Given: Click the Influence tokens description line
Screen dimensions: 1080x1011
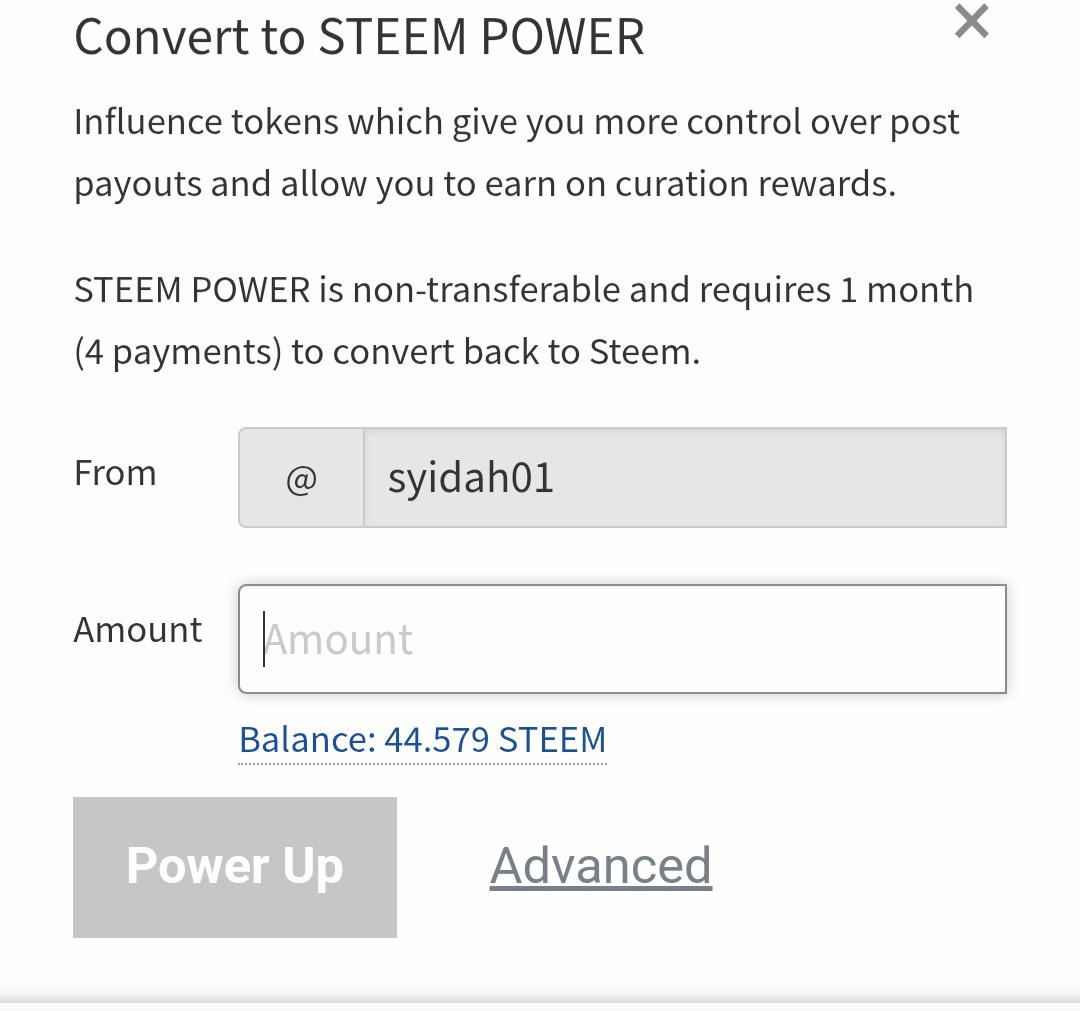Looking at the screenshot, I should pyautogui.click(x=517, y=123).
